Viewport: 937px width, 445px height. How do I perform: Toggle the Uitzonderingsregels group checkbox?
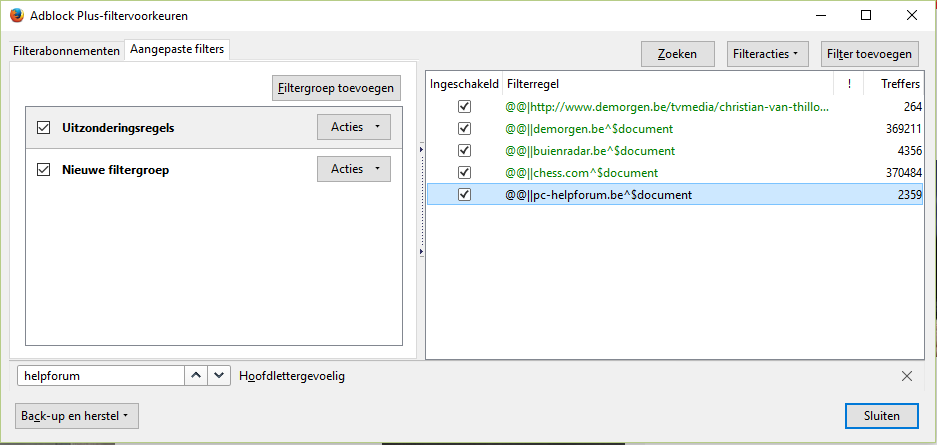point(43,128)
